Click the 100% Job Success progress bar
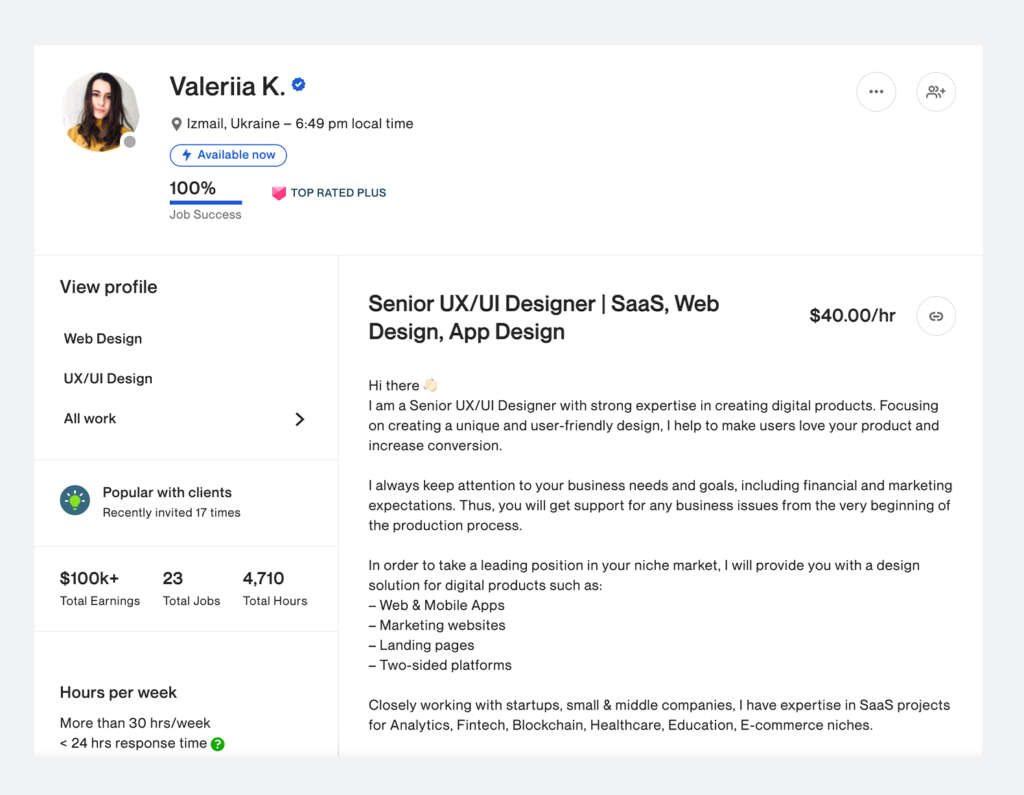The image size is (1024, 795). click(x=205, y=202)
